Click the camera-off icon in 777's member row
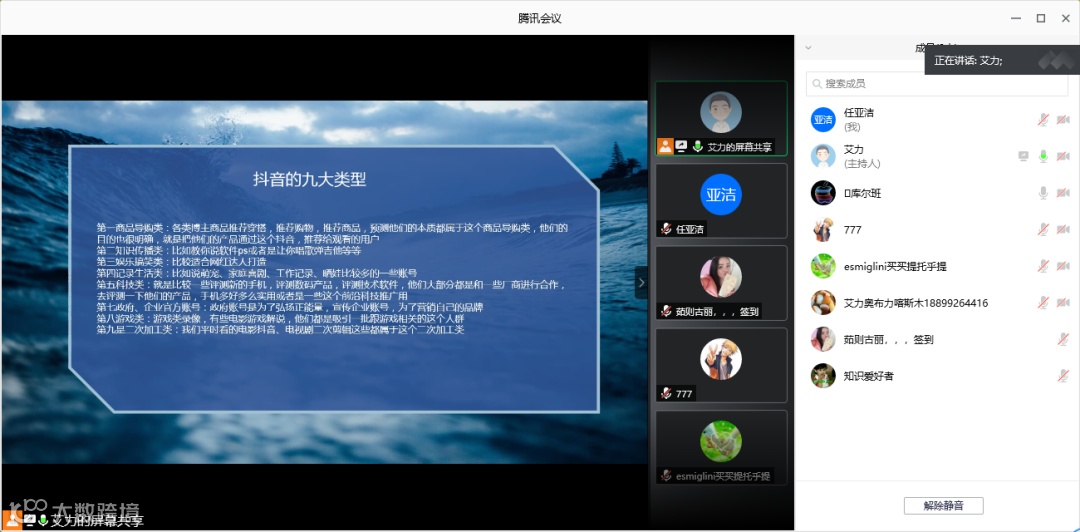Image resolution: width=1080 pixels, height=532 pixels. (x=1063, y=229)
